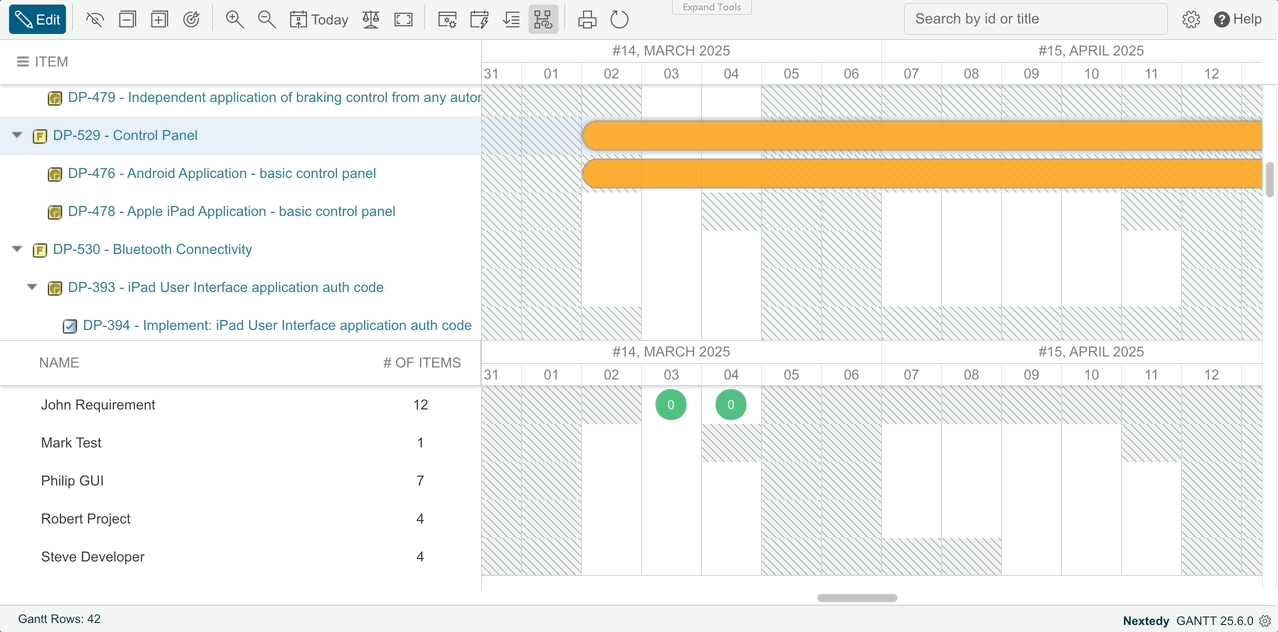Click the DP-393 requirement icon
The image size is (1278, 632).
[x=55, y=288]
